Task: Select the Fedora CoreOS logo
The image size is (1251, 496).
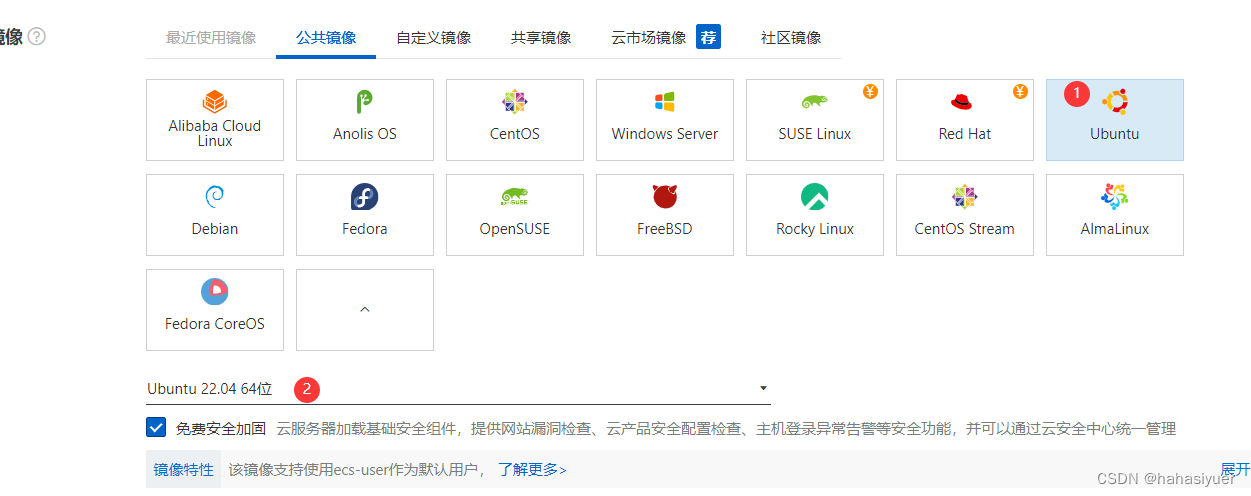Action: pyautogui.click(x=215, y=291)
